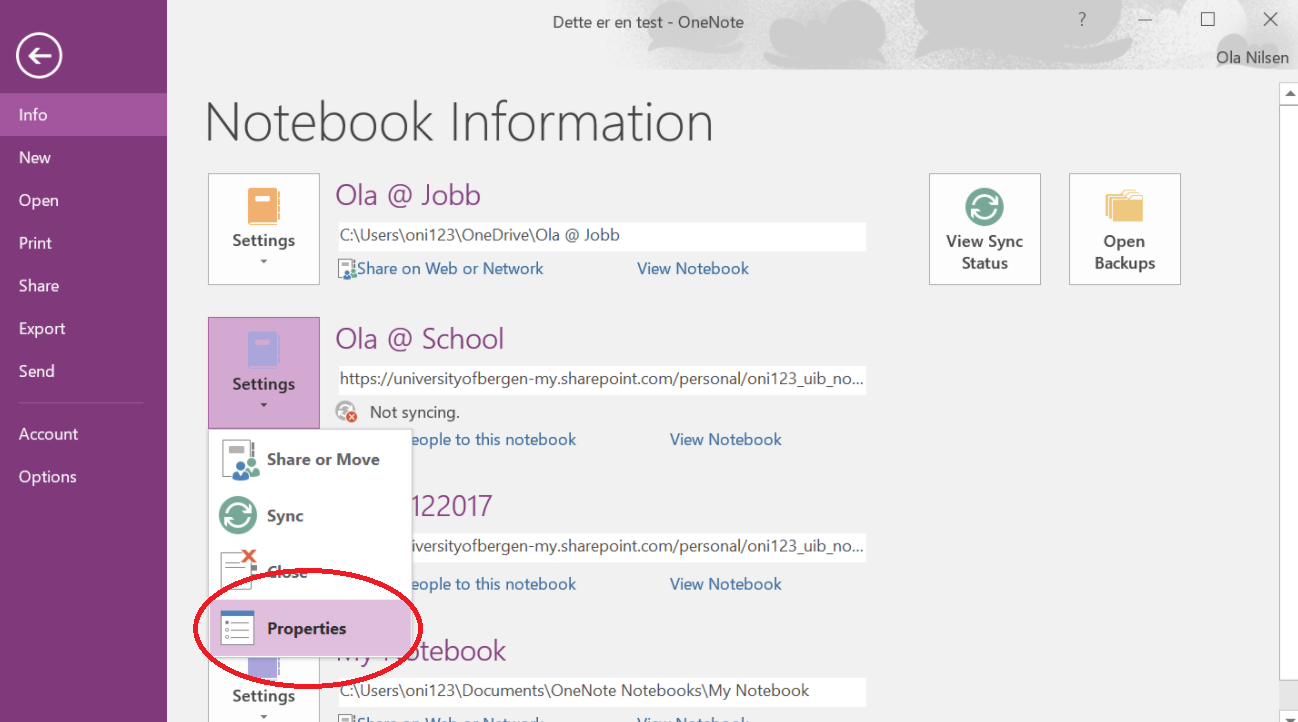Image resolution: width=1298 pixels, height=722 pixels.
Task: Expand Settings for Ola @ Jobb
Action: coord(264,229)
